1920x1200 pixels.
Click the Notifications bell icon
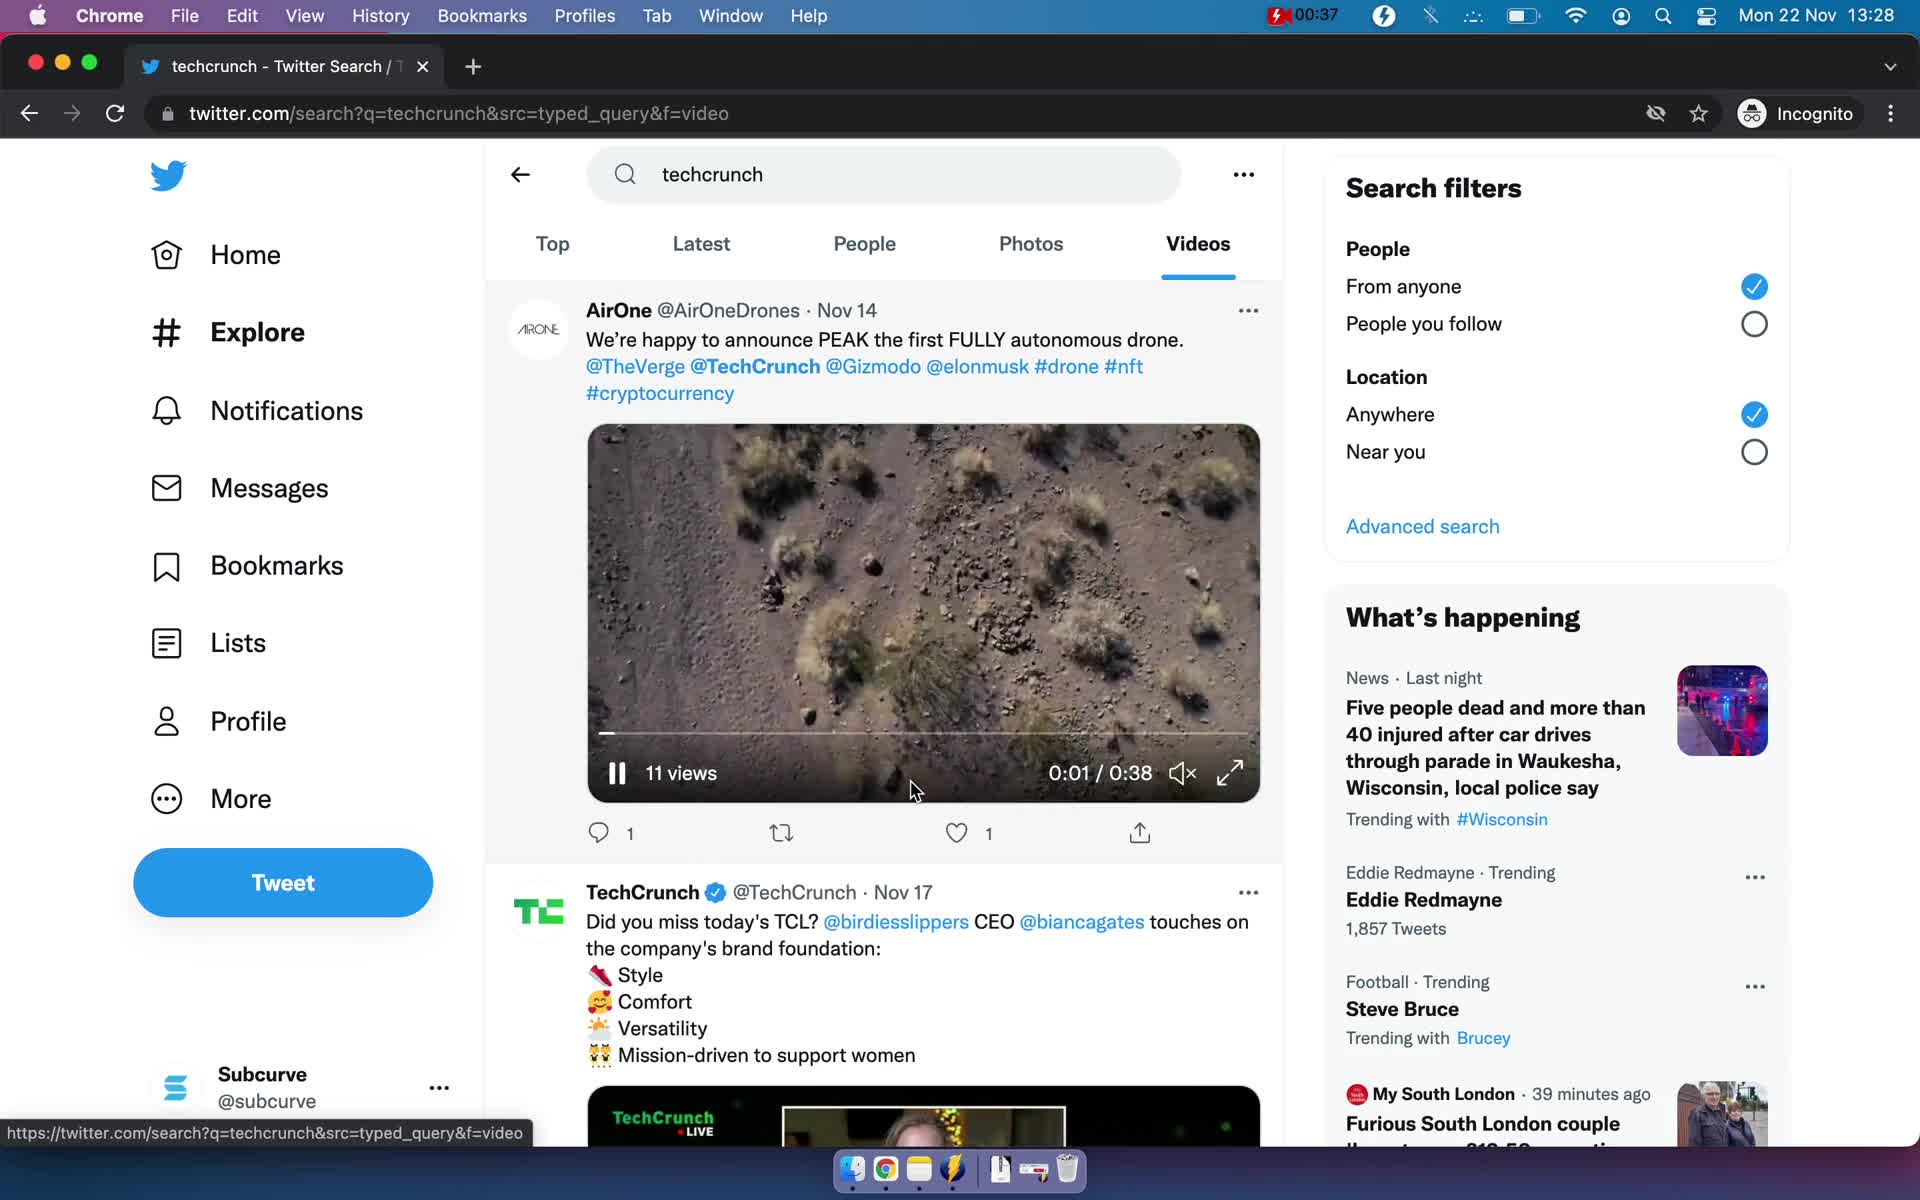167,411
